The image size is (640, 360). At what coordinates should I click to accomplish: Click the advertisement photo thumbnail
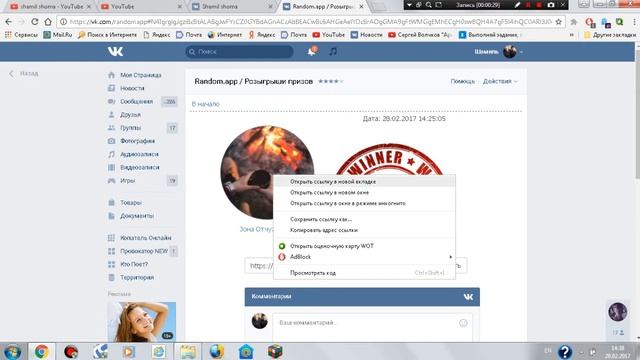(142, 322)
